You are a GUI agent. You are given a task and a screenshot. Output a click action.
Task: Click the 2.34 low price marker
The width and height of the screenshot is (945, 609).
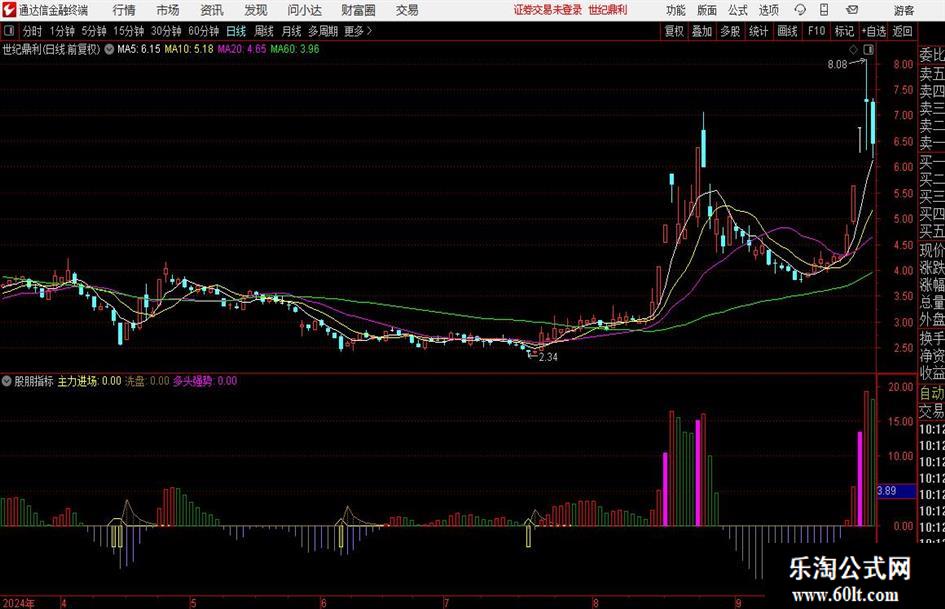548,357
